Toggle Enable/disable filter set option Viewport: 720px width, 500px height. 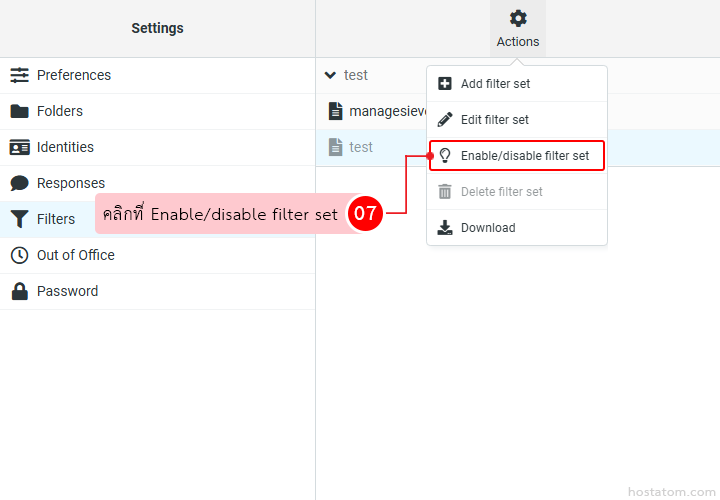pyautogui.click(x=524, y=156)
